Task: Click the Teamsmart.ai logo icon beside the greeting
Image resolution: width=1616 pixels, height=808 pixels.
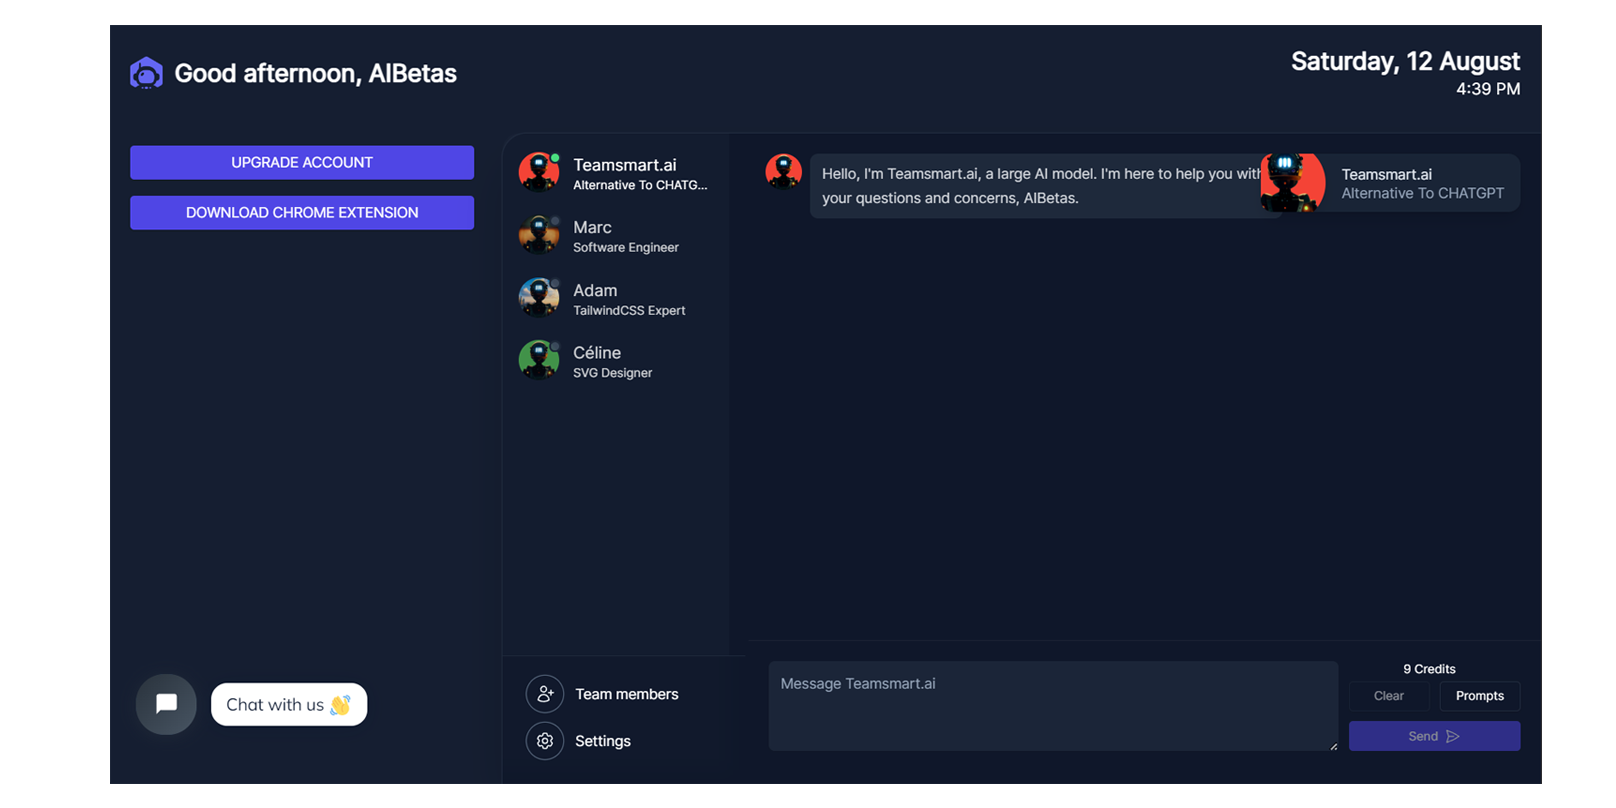Action: pyautogui.click(x=146, y=73)
